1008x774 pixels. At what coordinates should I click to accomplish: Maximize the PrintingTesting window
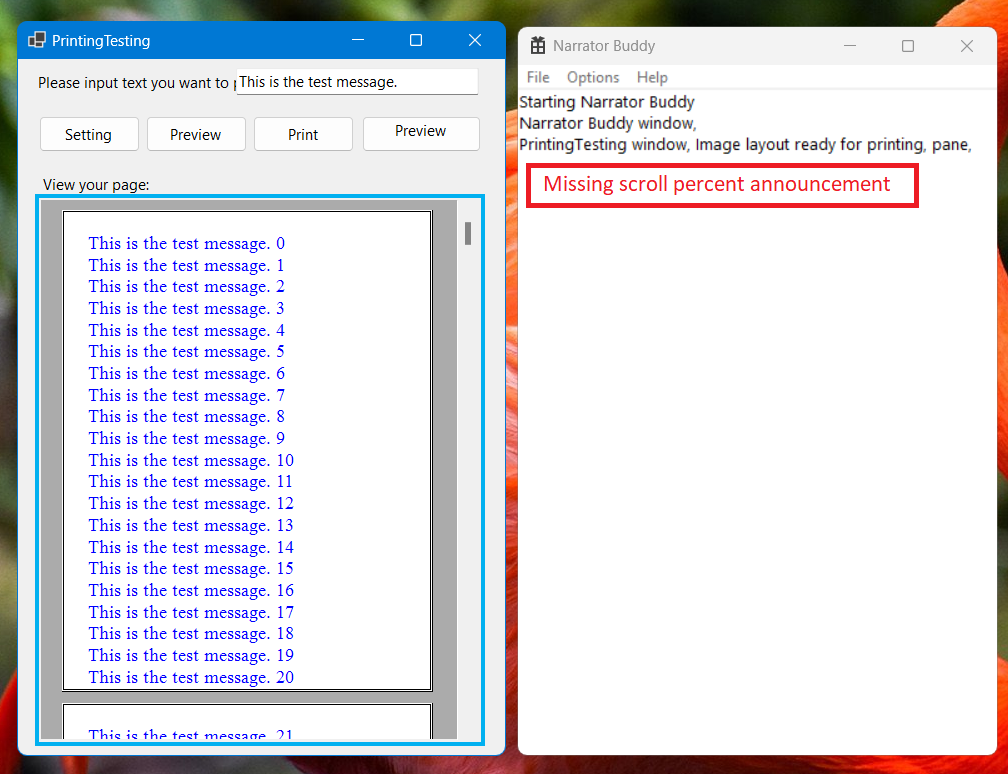click(415, 40)
